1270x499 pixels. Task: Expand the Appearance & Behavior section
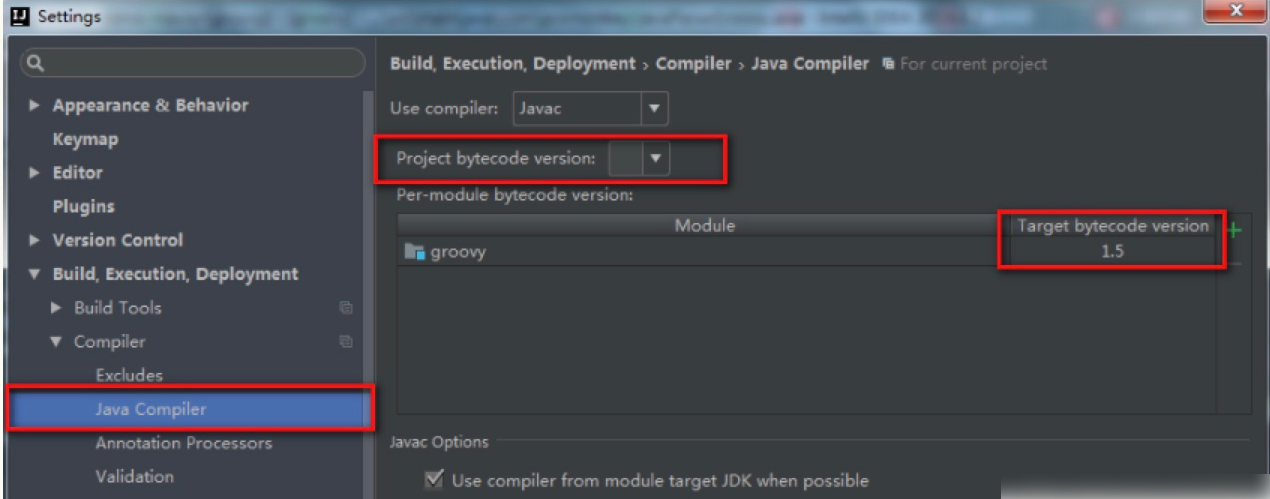coord(35,106)
